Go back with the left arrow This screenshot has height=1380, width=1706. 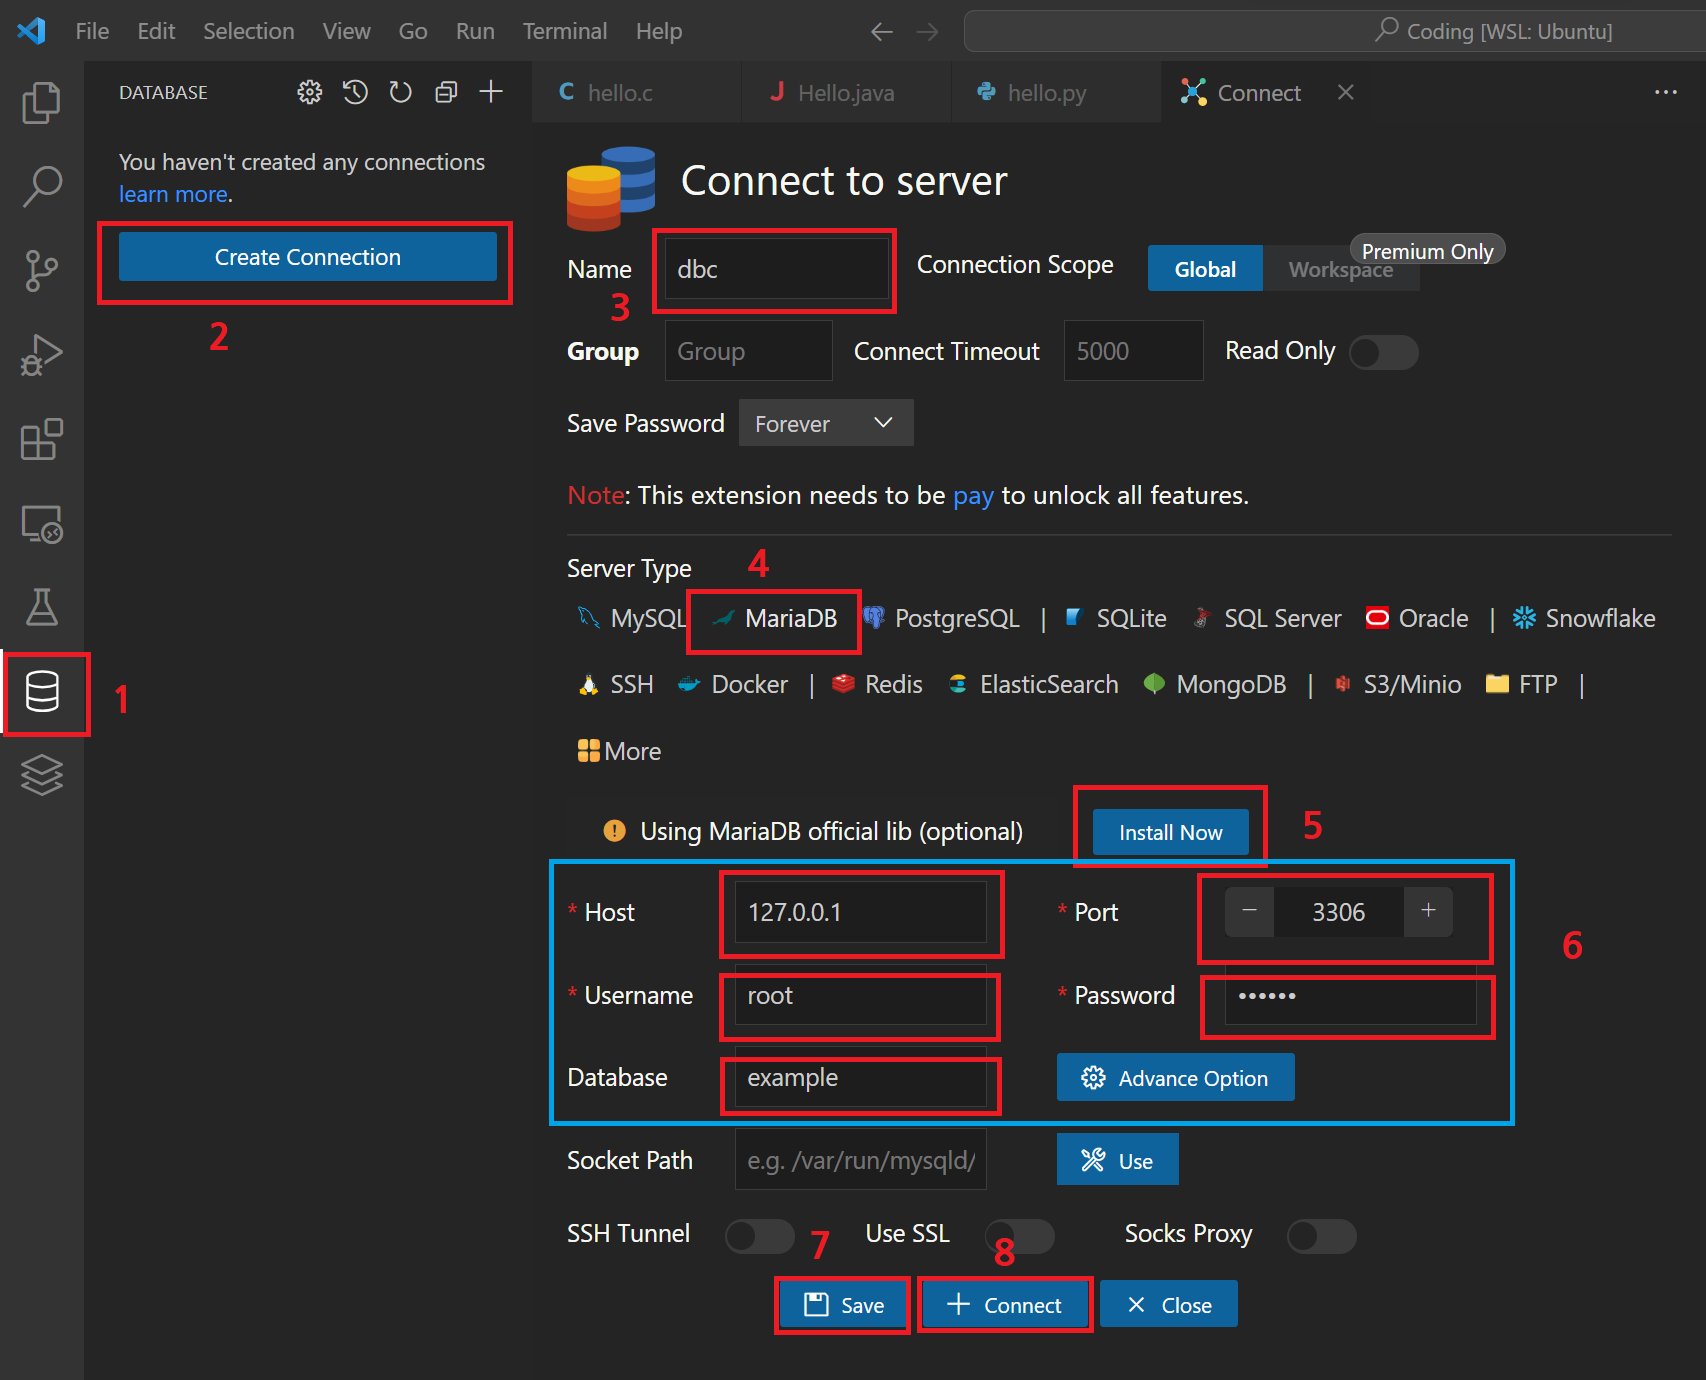tap(881, 32)
